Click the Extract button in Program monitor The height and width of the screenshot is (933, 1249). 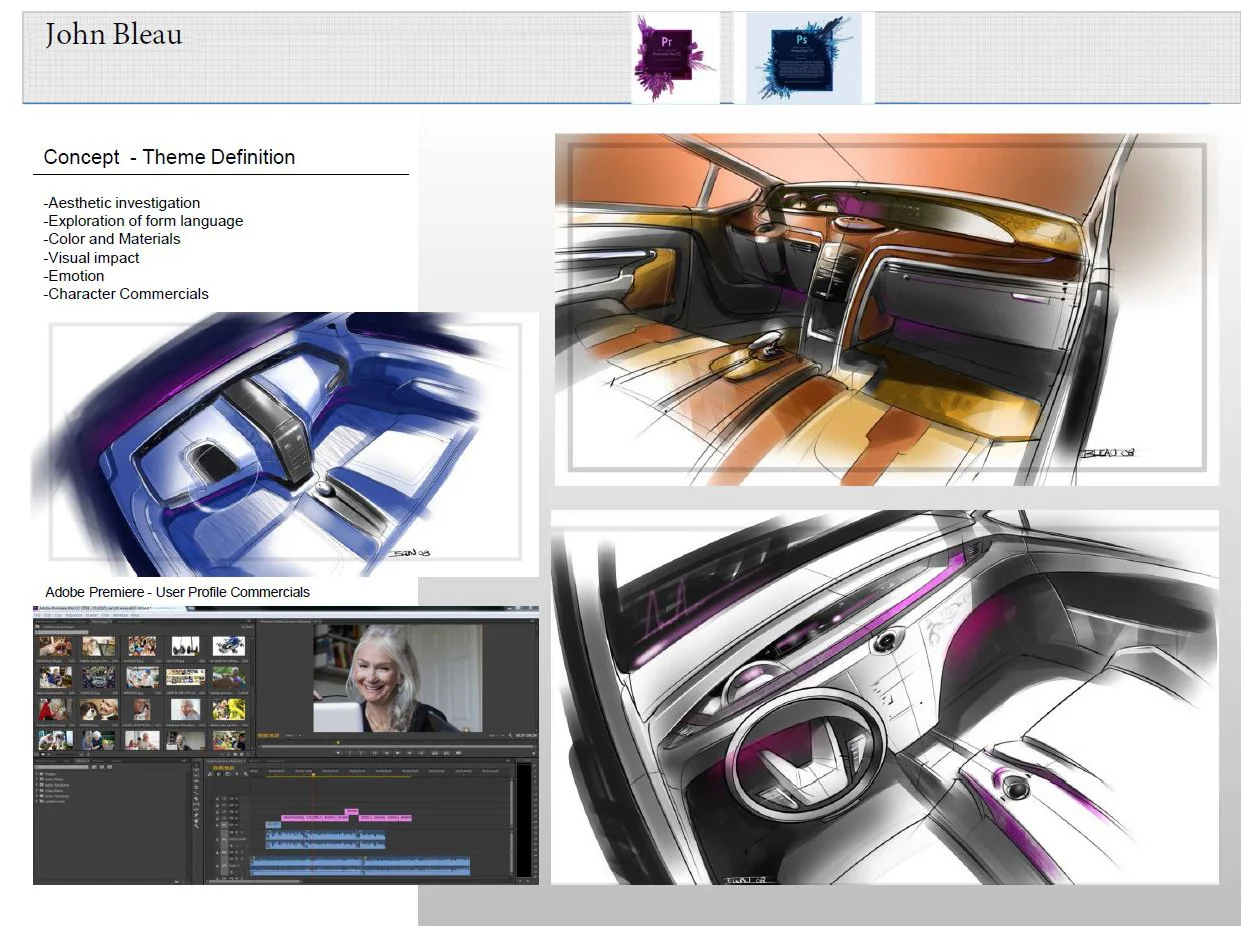[446, 753]
